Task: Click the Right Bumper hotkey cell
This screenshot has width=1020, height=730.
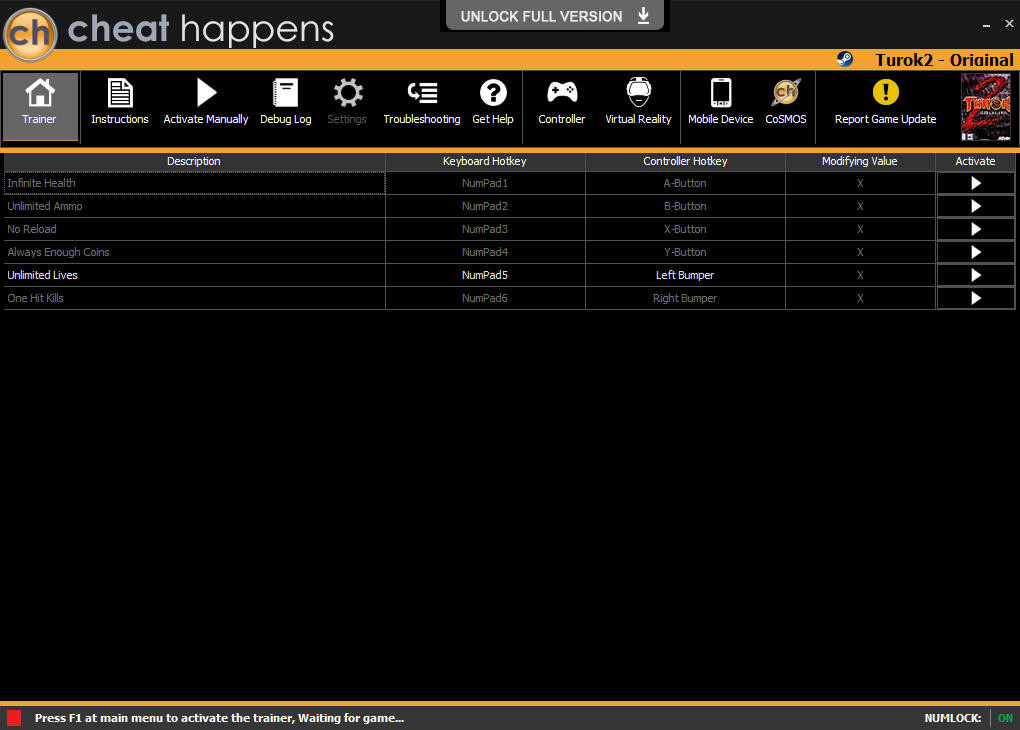Action: 685,298
